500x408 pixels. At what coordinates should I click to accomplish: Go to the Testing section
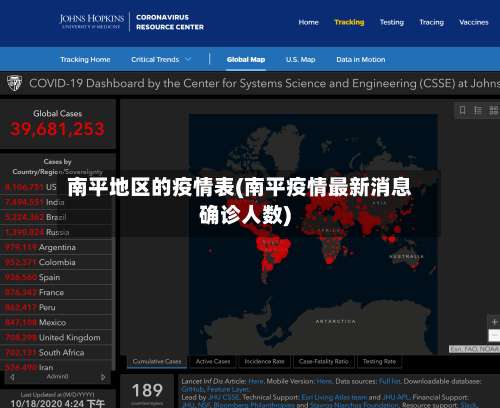pos(392,22)
